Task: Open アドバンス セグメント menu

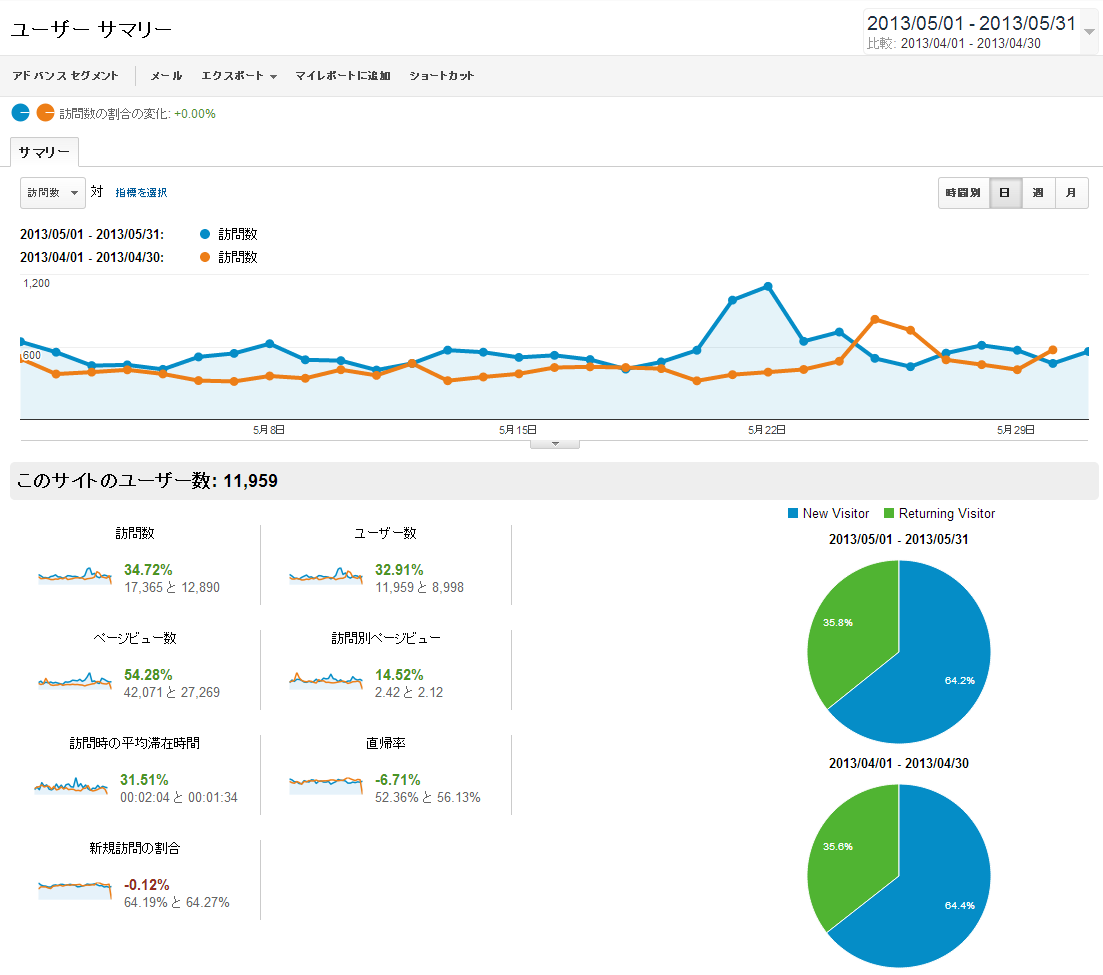Action: click(x=65, y=76)
